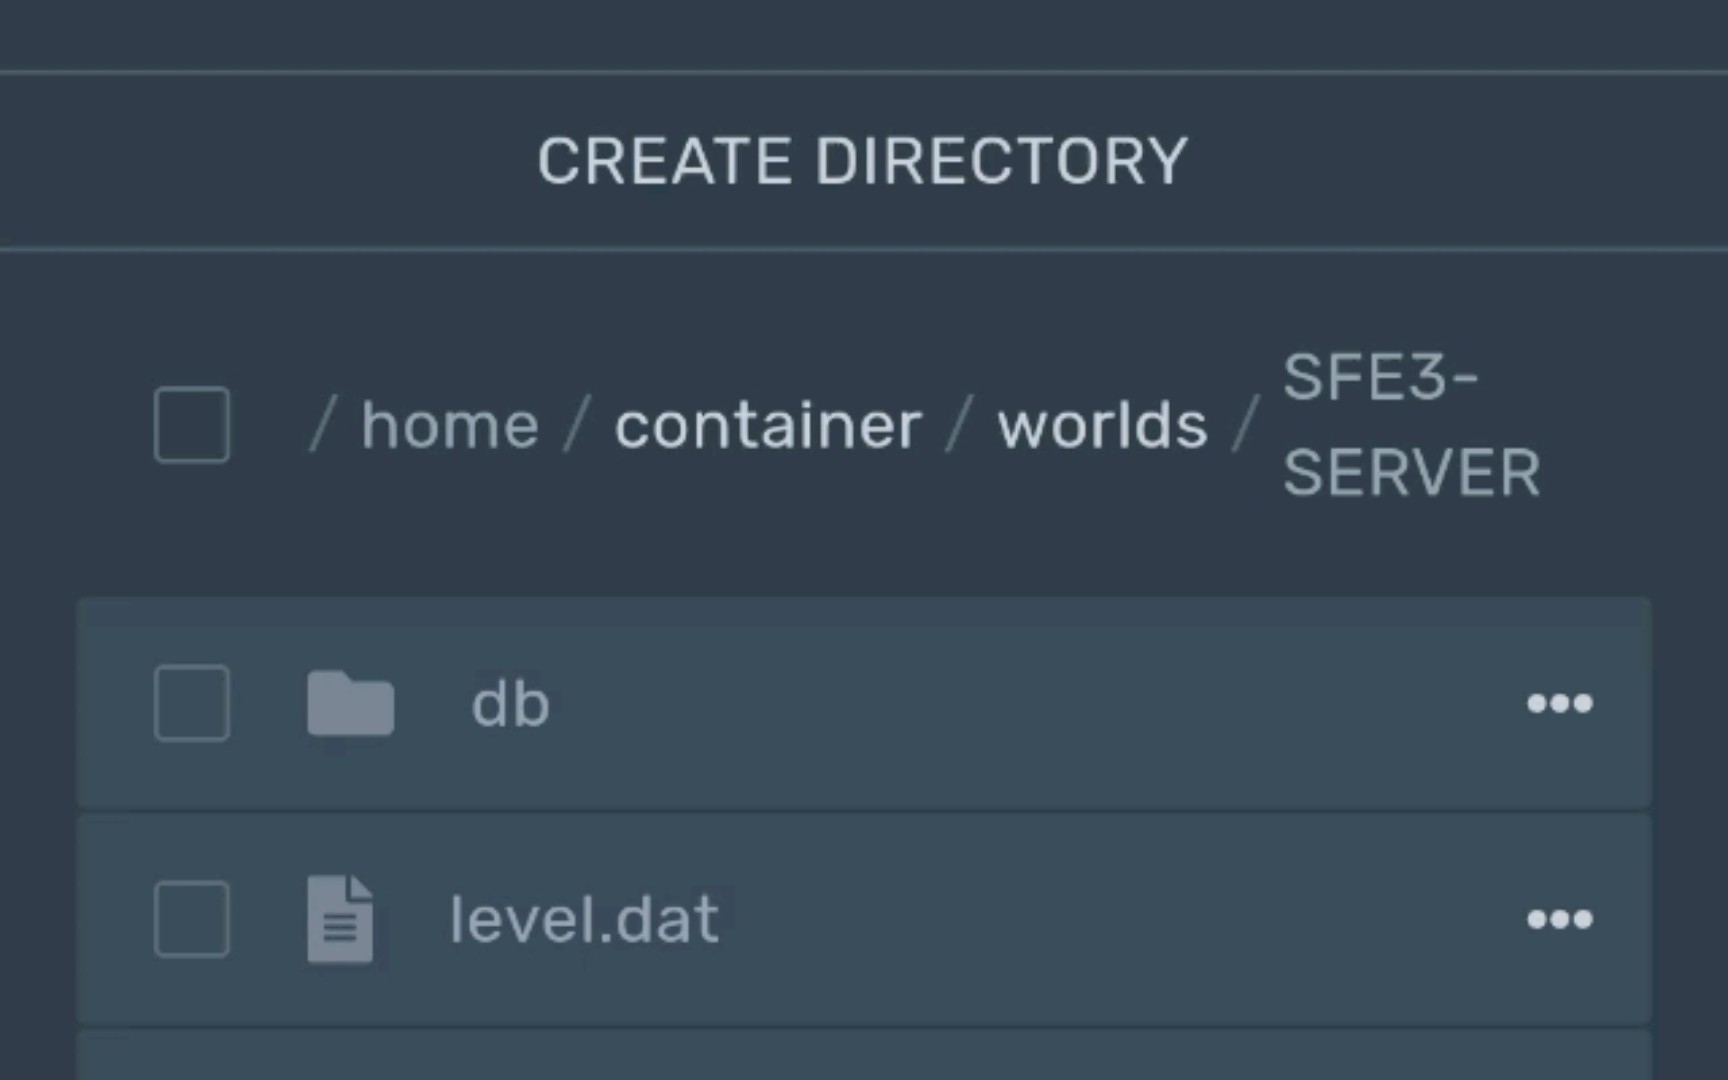
Task: Click the SFE3-SERVER breadcrumb segment
Action: click(1410, 425)
